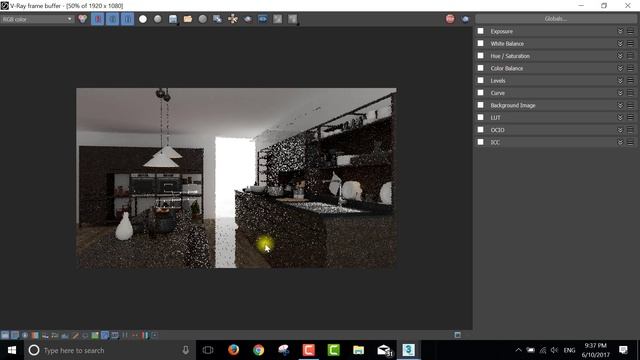640x360 pixels.
Task: Open the Curve options menu icon
Action: (630, 93)
